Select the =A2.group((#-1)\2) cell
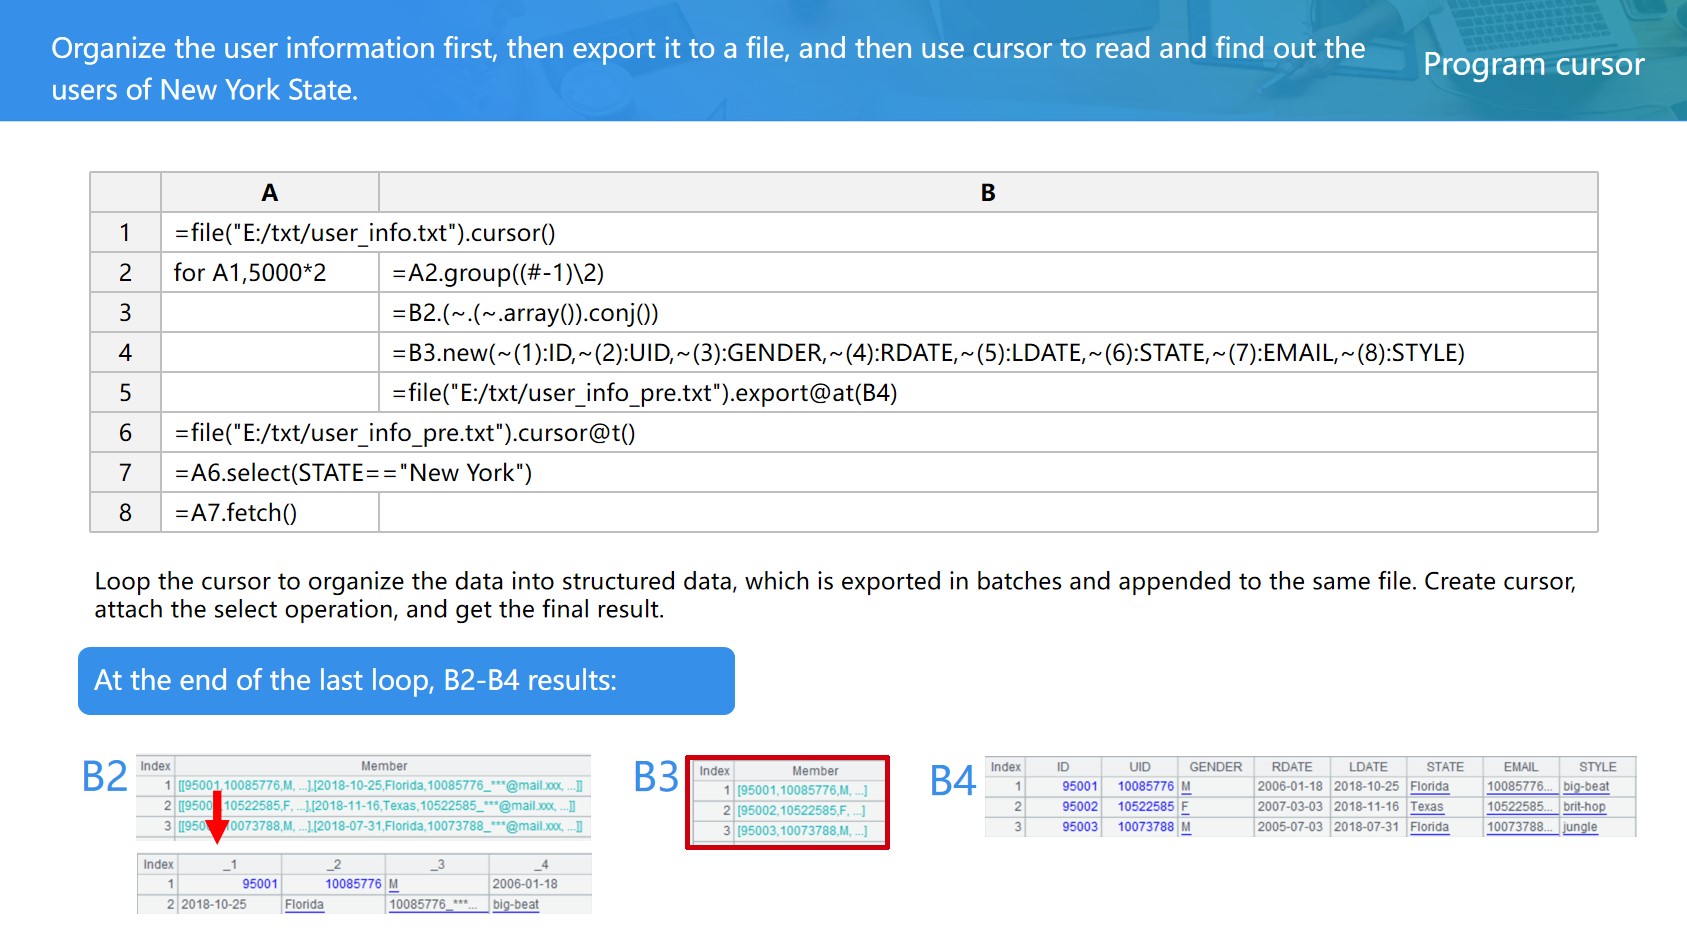Screen dimensions: 1687x949 click(498, 273)
